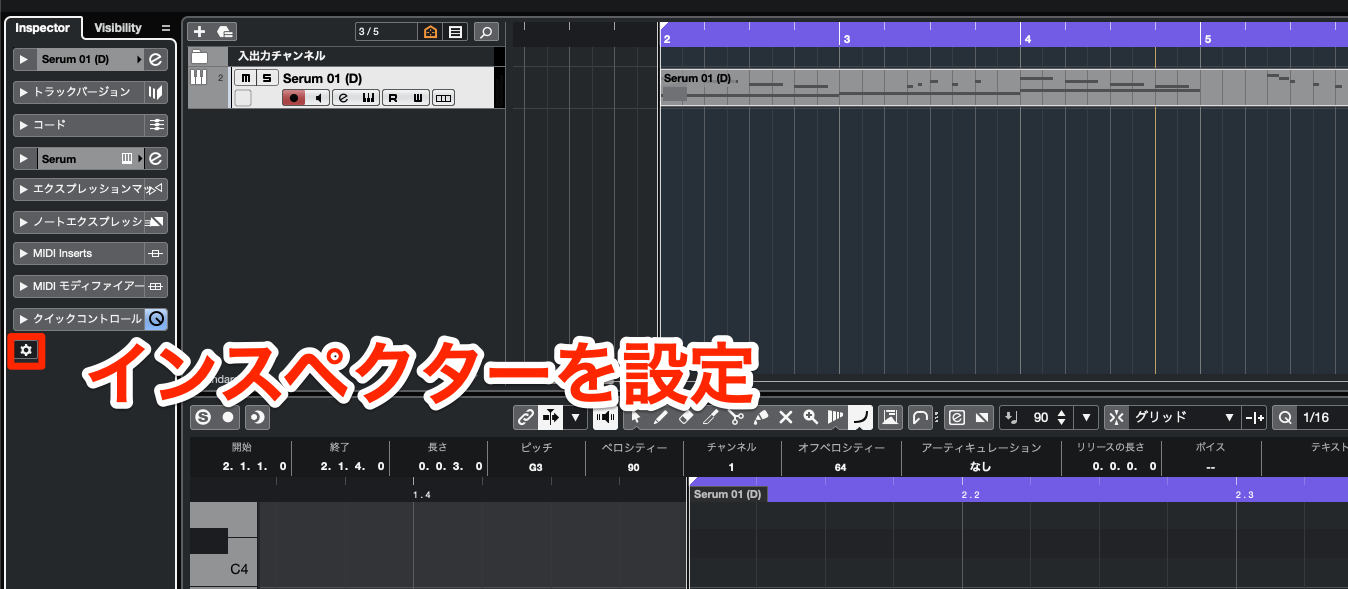Click bar 4 on the project ruler

coord(1026,39)
